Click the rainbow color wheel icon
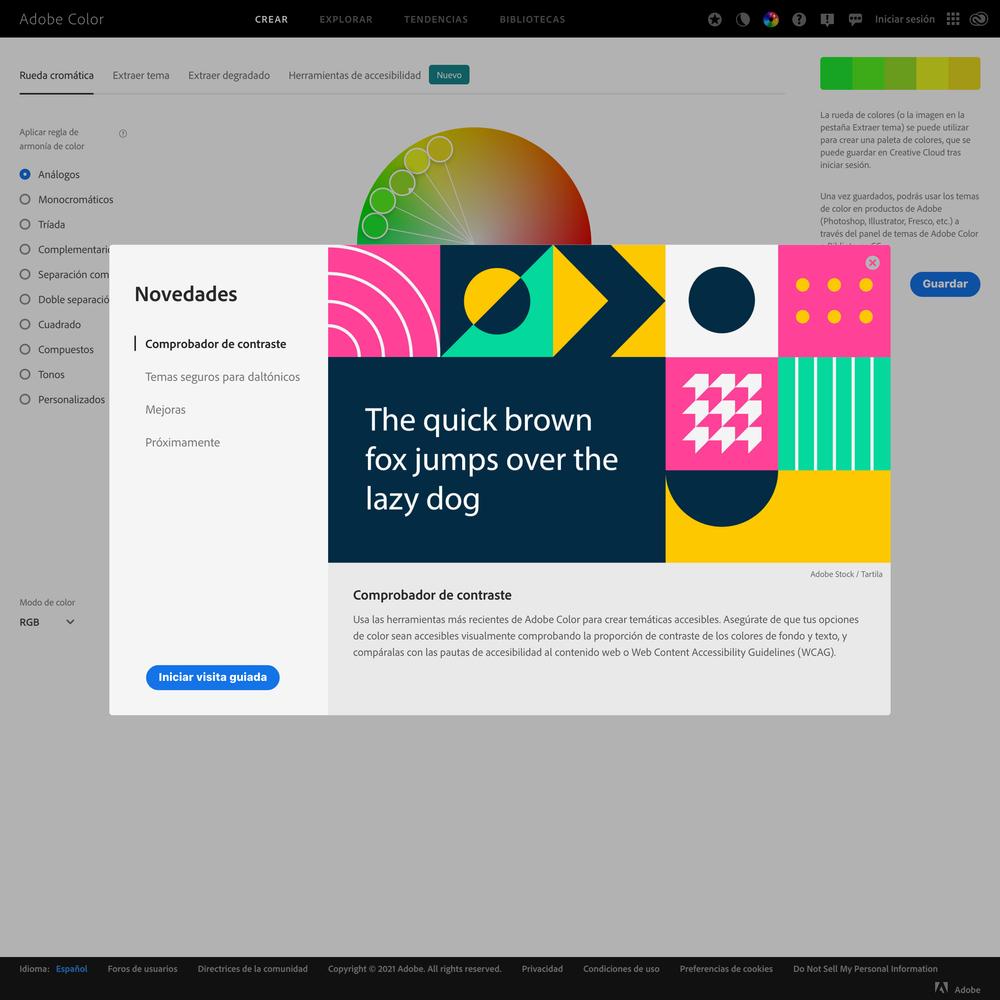 (x=770, y=19)
